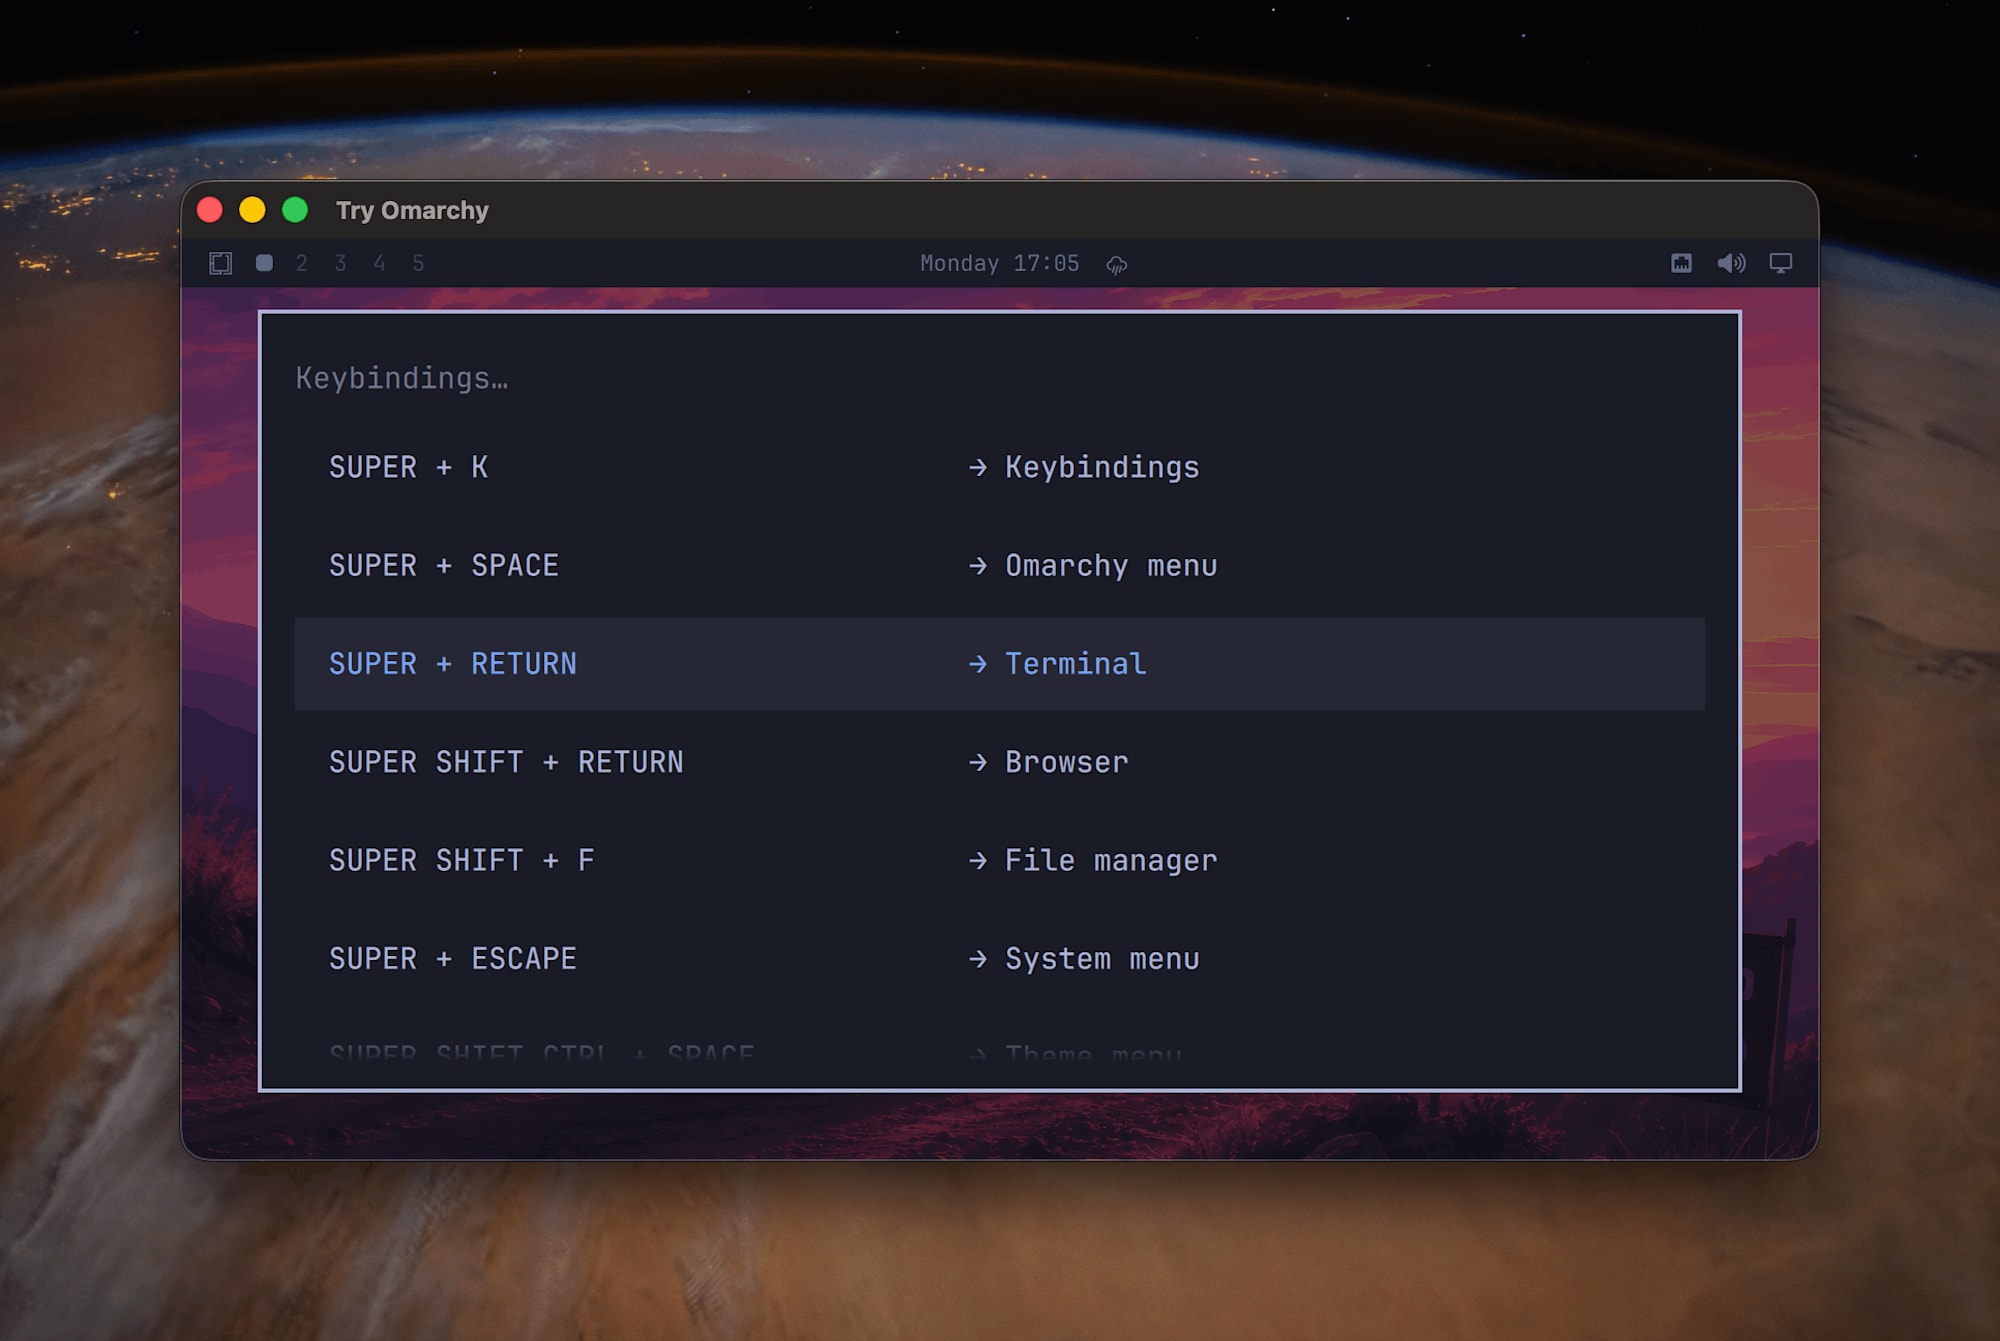The height and width of the screenshot is (1341, 2000).
Task: Select the SUPER SHIFT + RETURN Browser row
Action: tap(1000, 762)
